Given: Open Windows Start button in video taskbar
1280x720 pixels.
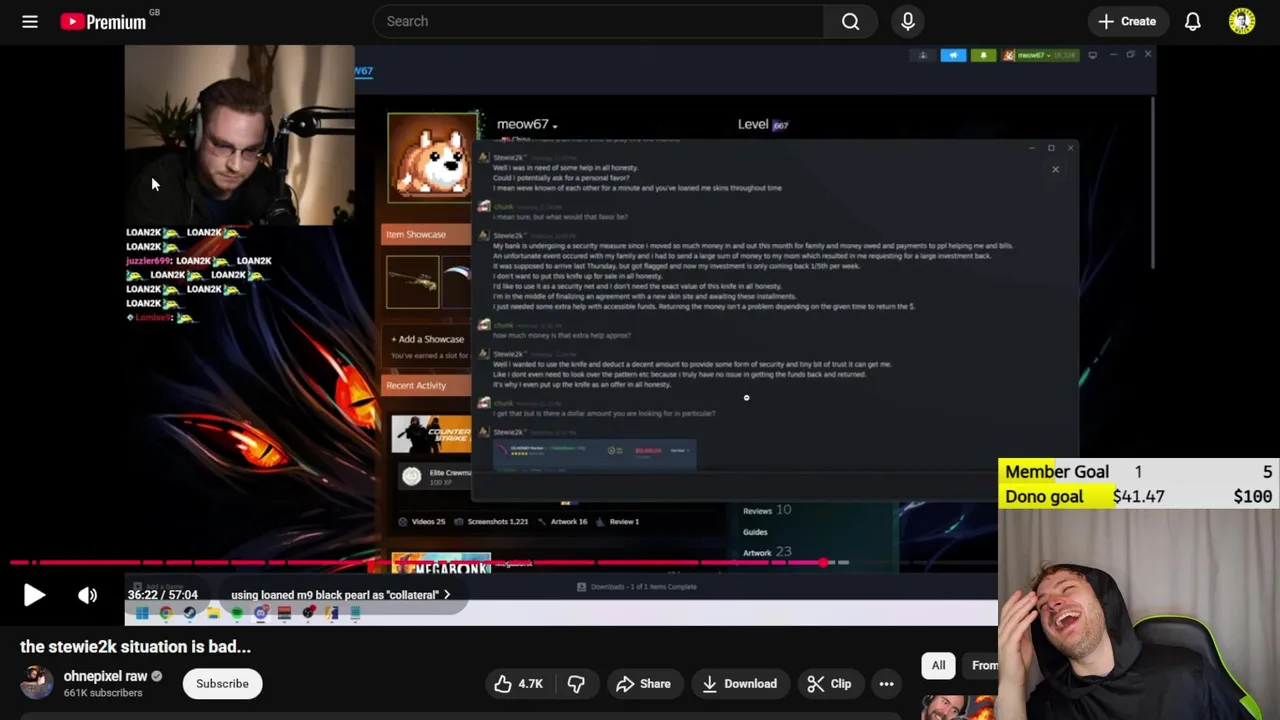Looking at the screenshot, I should [x=142, y=613].
